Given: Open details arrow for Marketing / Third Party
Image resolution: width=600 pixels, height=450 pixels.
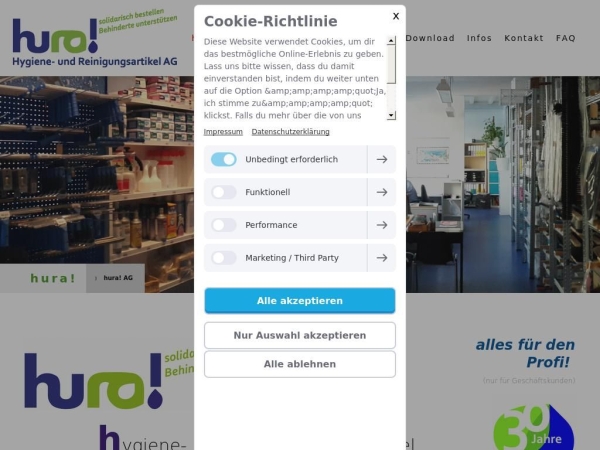Looking at the screenshot, I should click(x=382, y=258).
